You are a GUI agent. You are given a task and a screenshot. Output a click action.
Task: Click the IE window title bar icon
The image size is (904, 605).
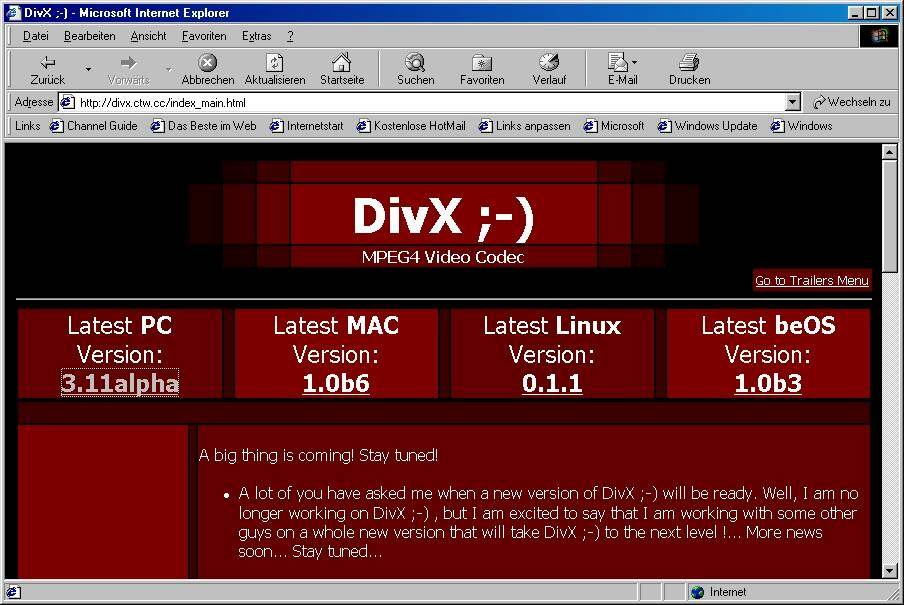[13, 12]
